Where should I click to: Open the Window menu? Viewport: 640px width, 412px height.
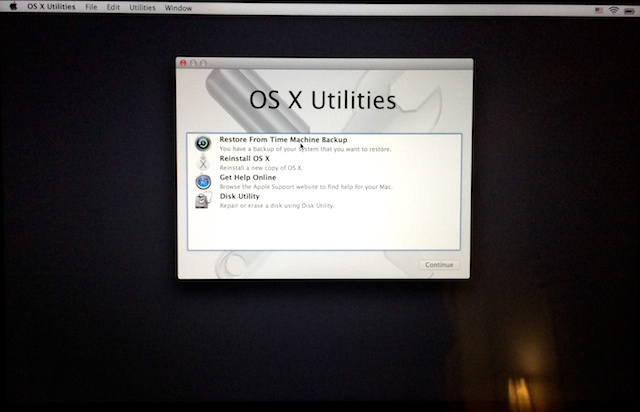pos(178,8)
